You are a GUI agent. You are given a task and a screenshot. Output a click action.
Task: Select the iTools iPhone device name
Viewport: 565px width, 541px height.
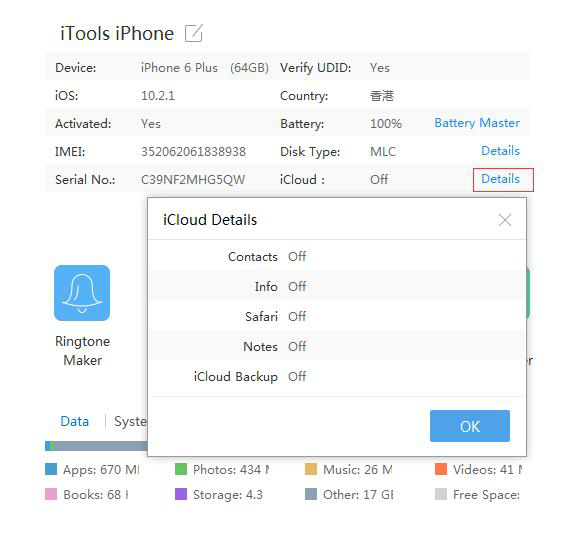tap(117, 34)
